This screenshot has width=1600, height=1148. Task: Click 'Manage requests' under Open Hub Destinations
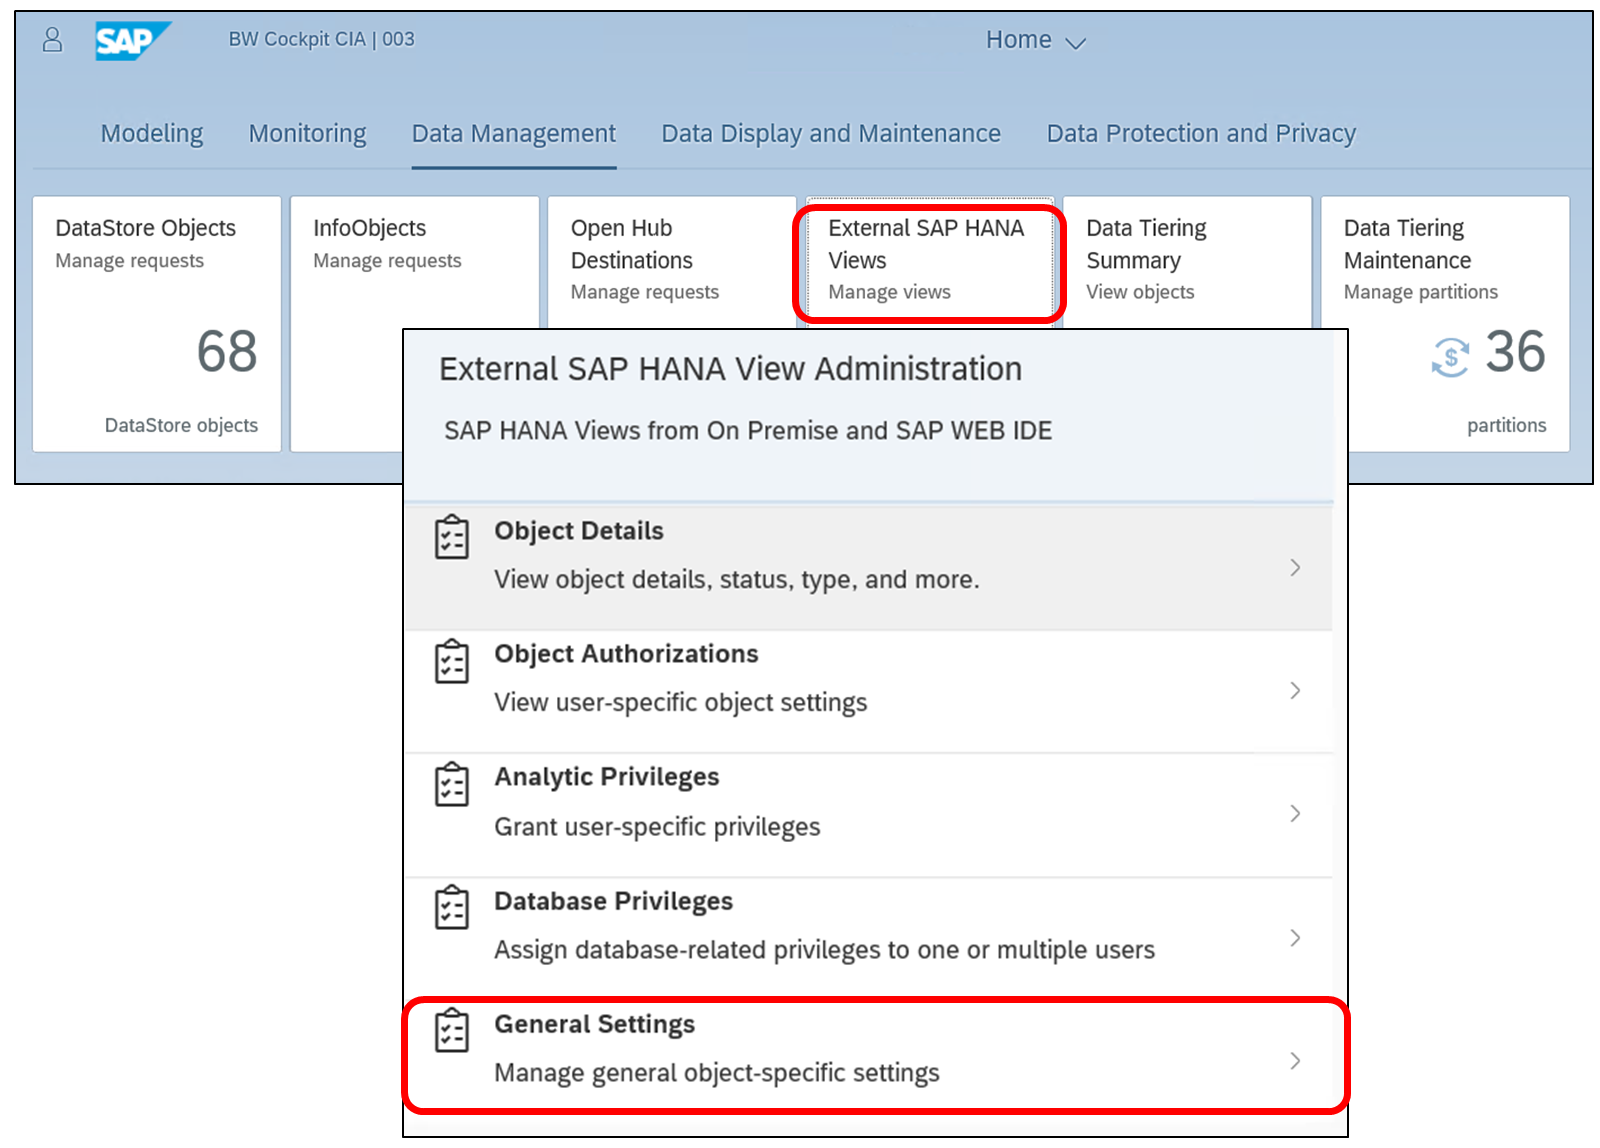[x=645, y=292]
